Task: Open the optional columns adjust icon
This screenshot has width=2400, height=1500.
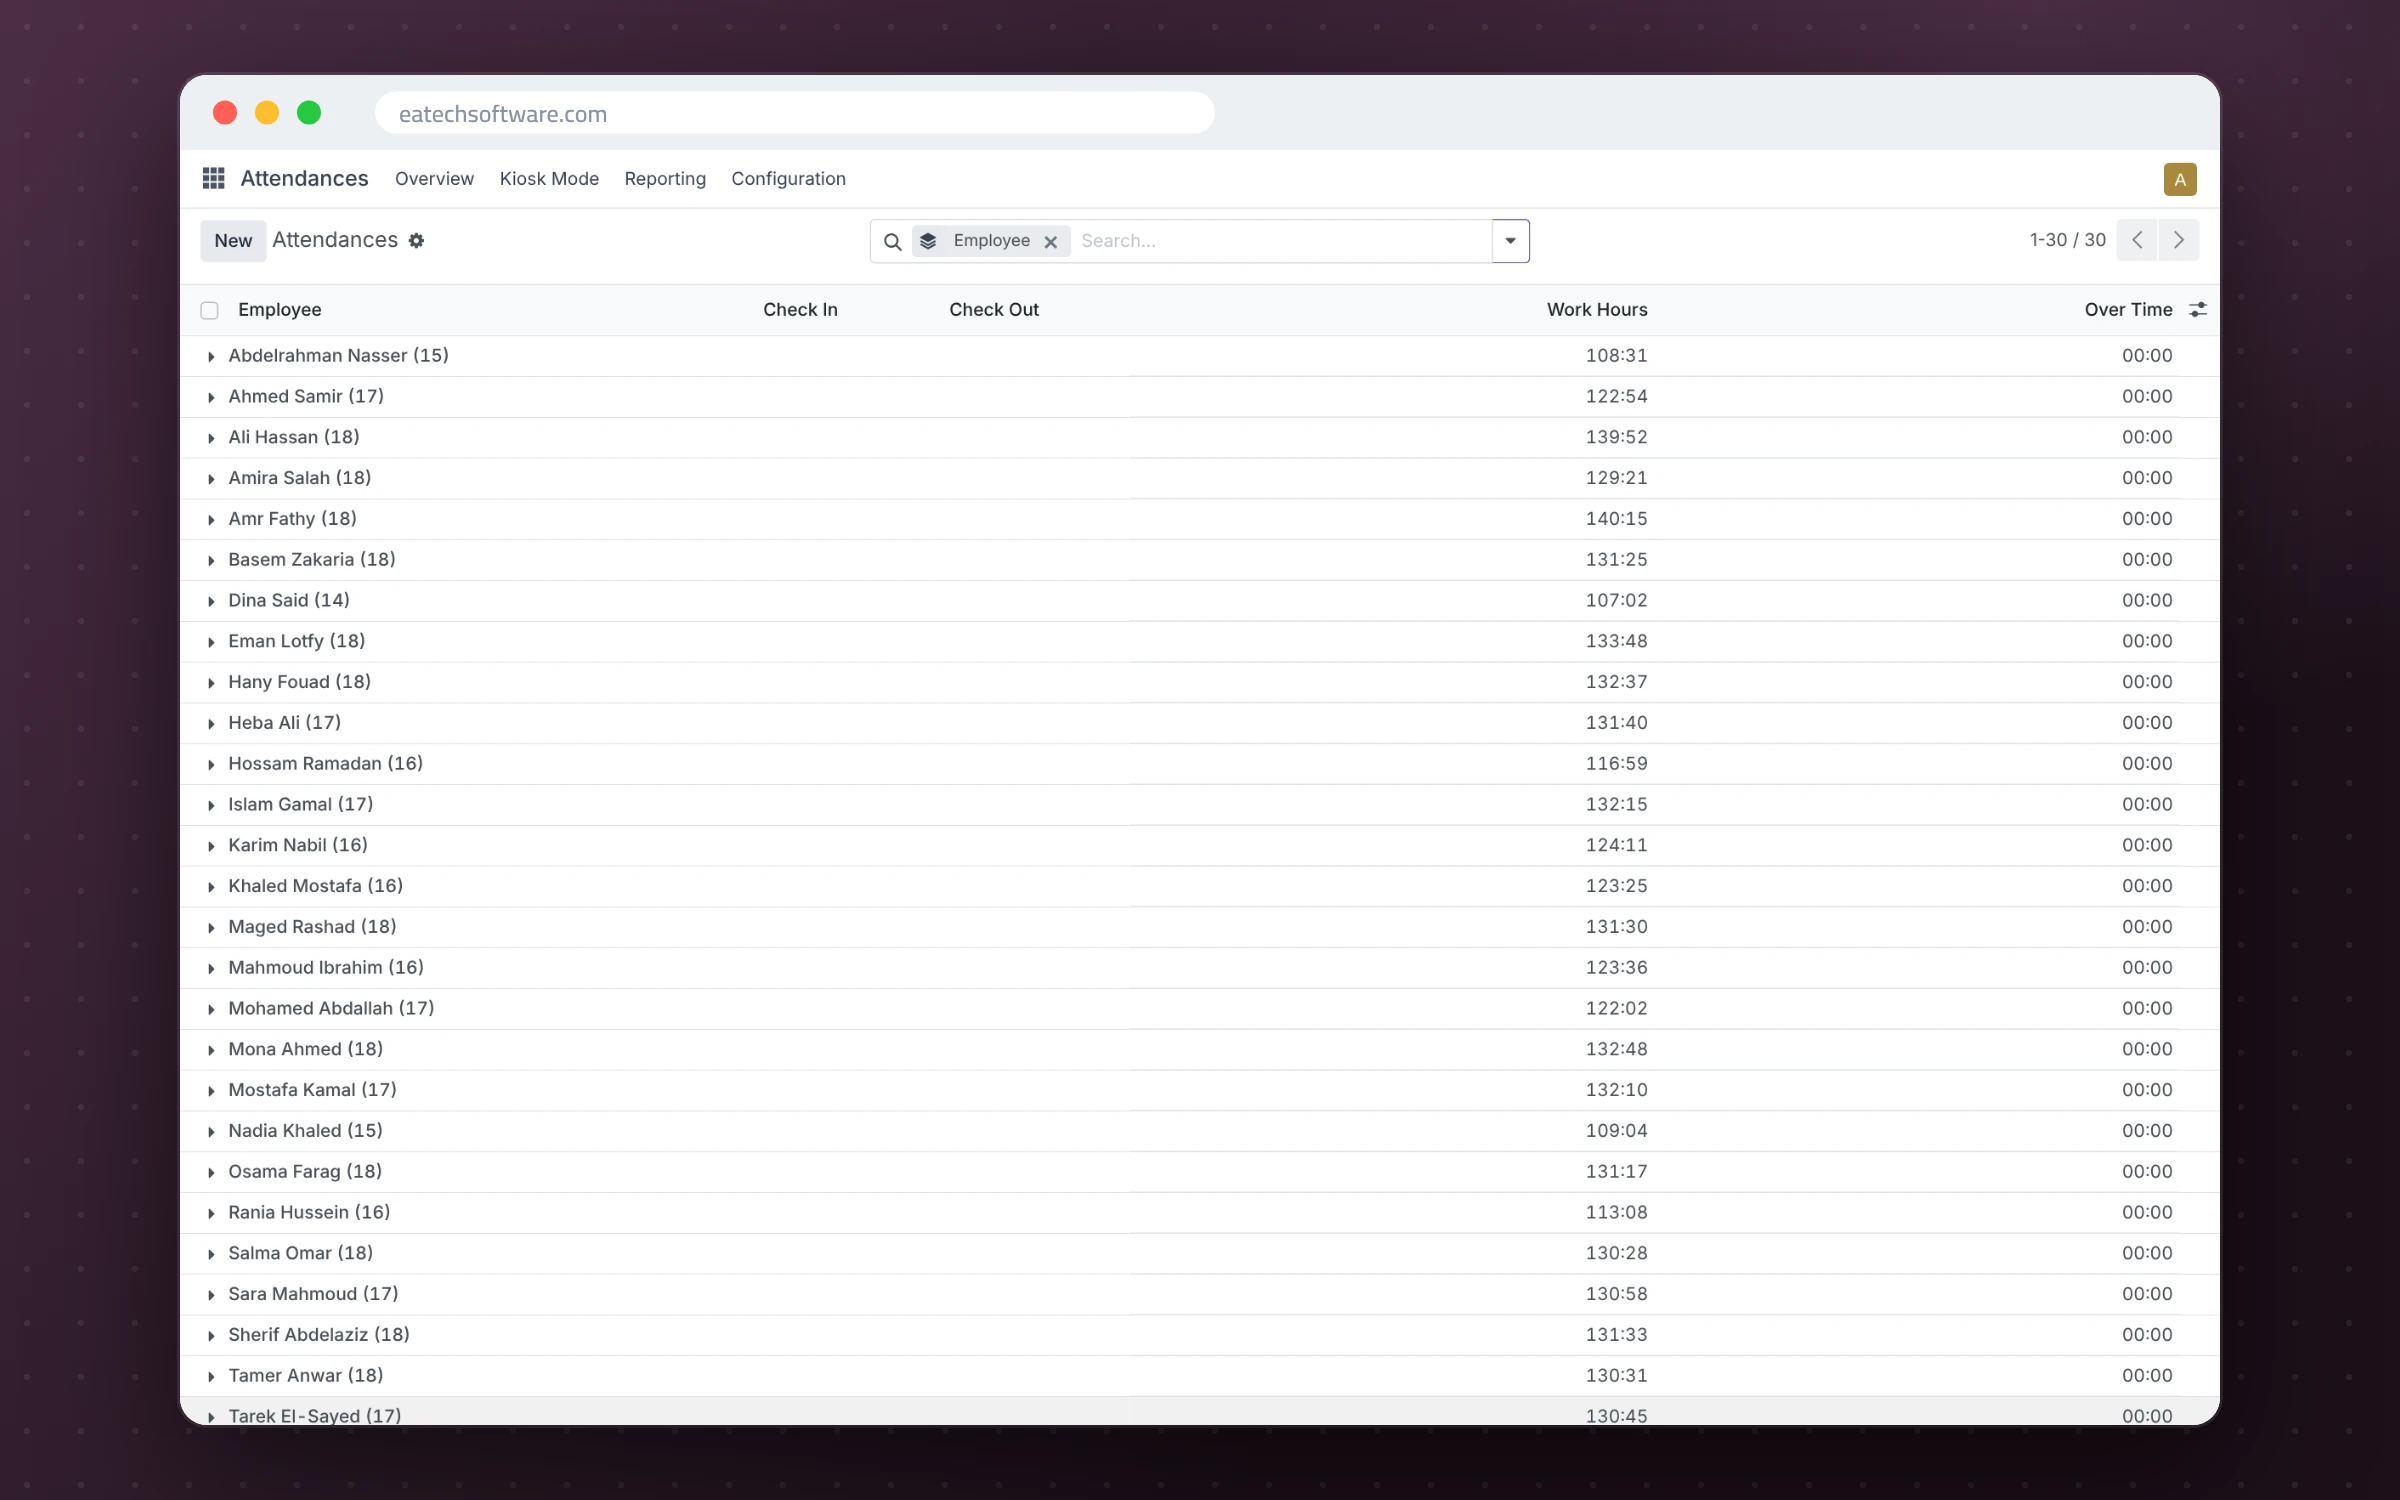Action: pyautogui.click(x=2198, y=310)
